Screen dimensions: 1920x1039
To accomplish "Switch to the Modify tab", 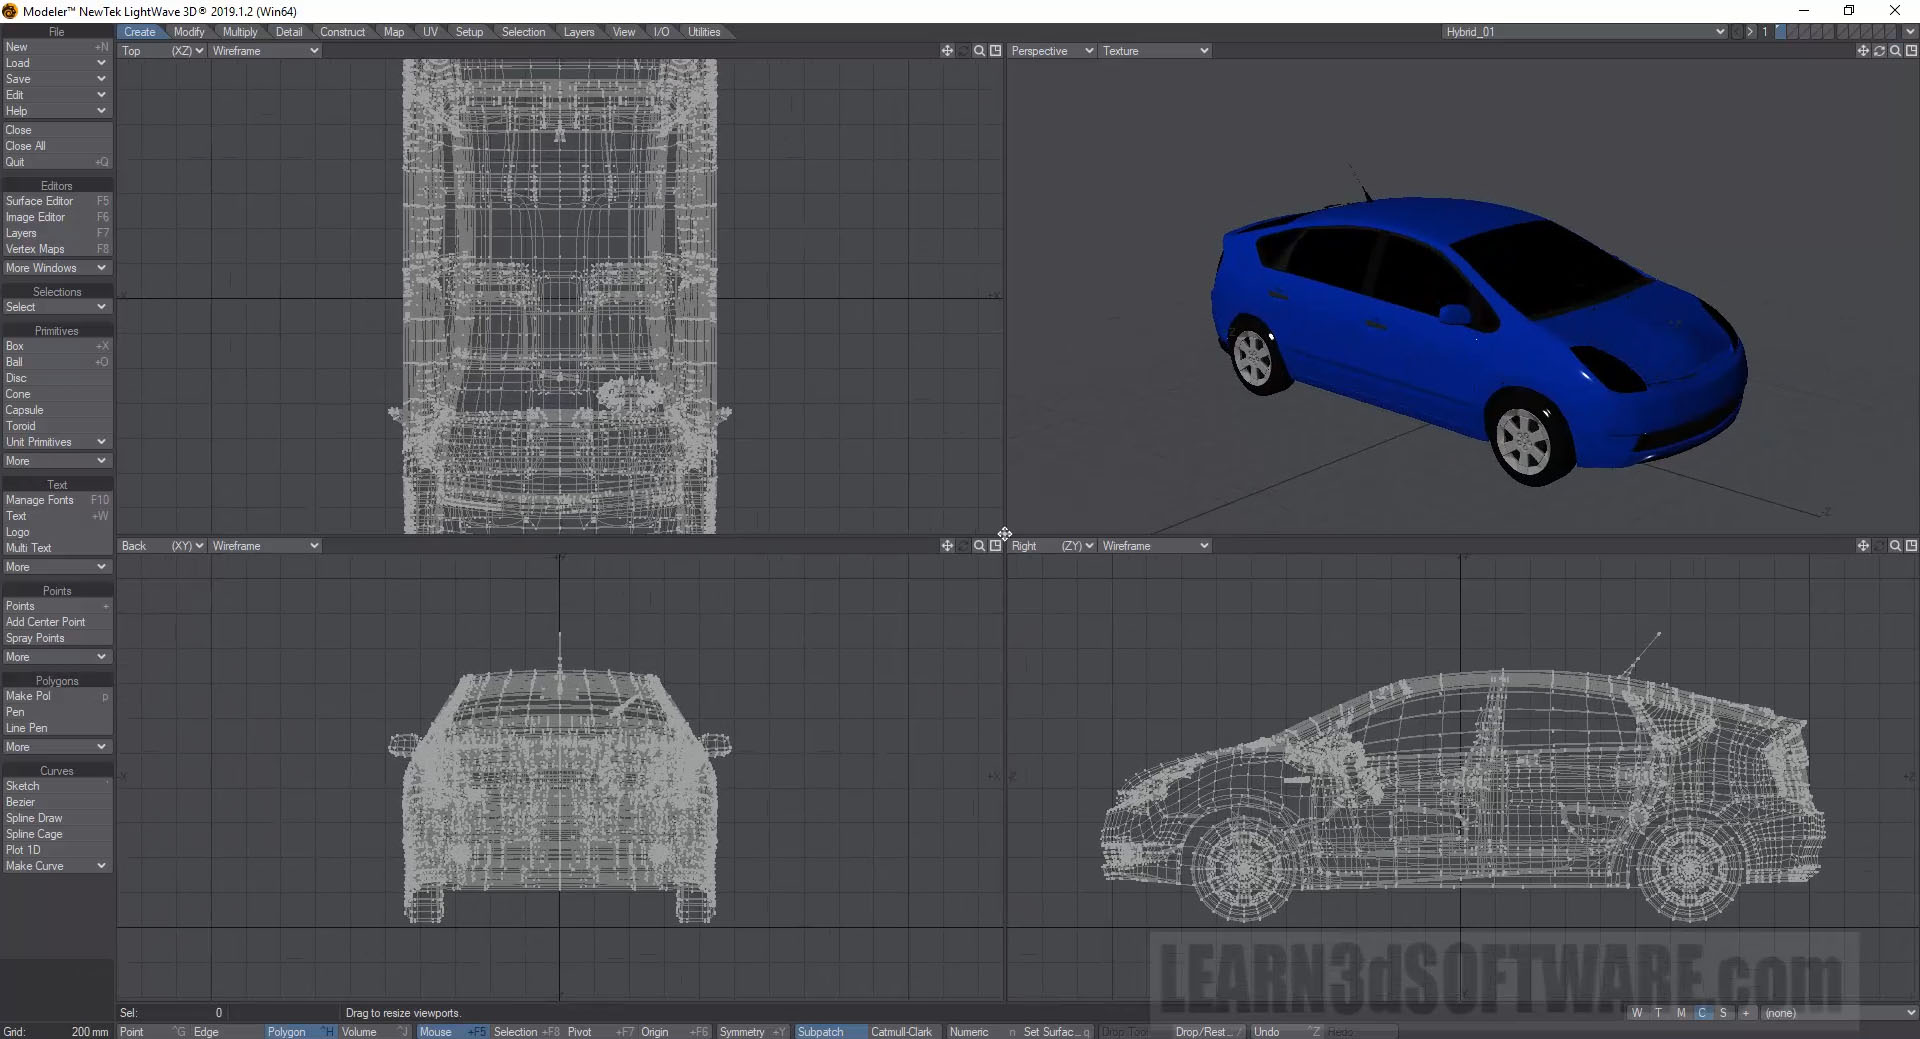I will click(188, 32).
